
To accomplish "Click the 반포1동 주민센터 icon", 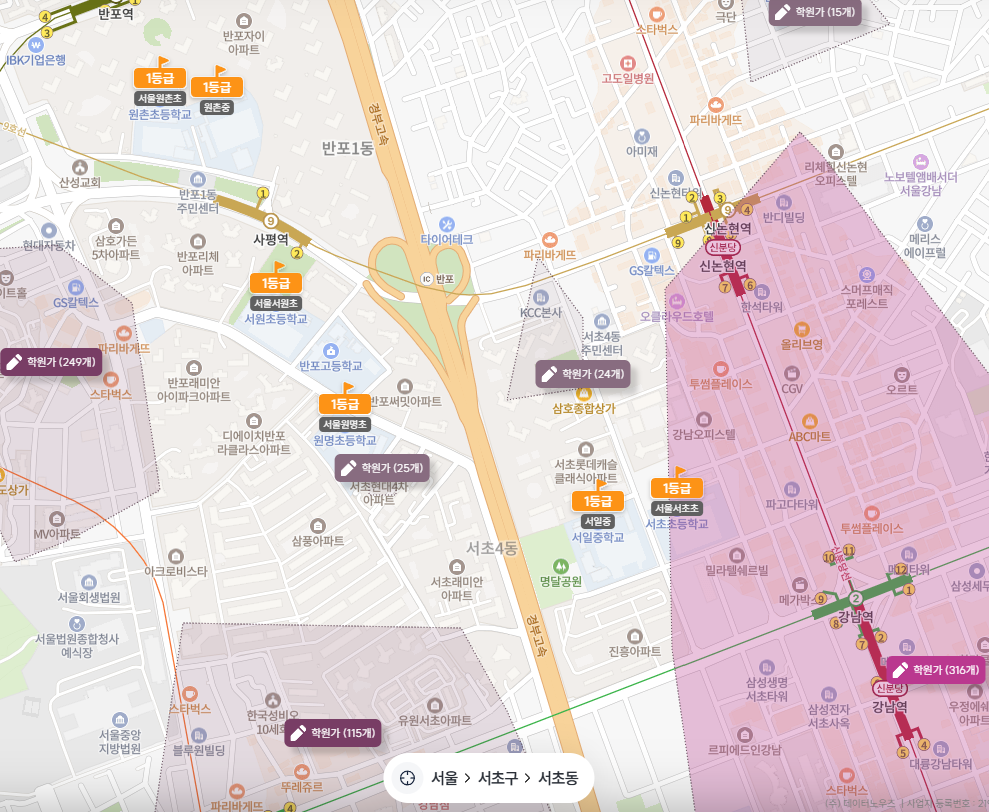I will [x=197, y=180].
